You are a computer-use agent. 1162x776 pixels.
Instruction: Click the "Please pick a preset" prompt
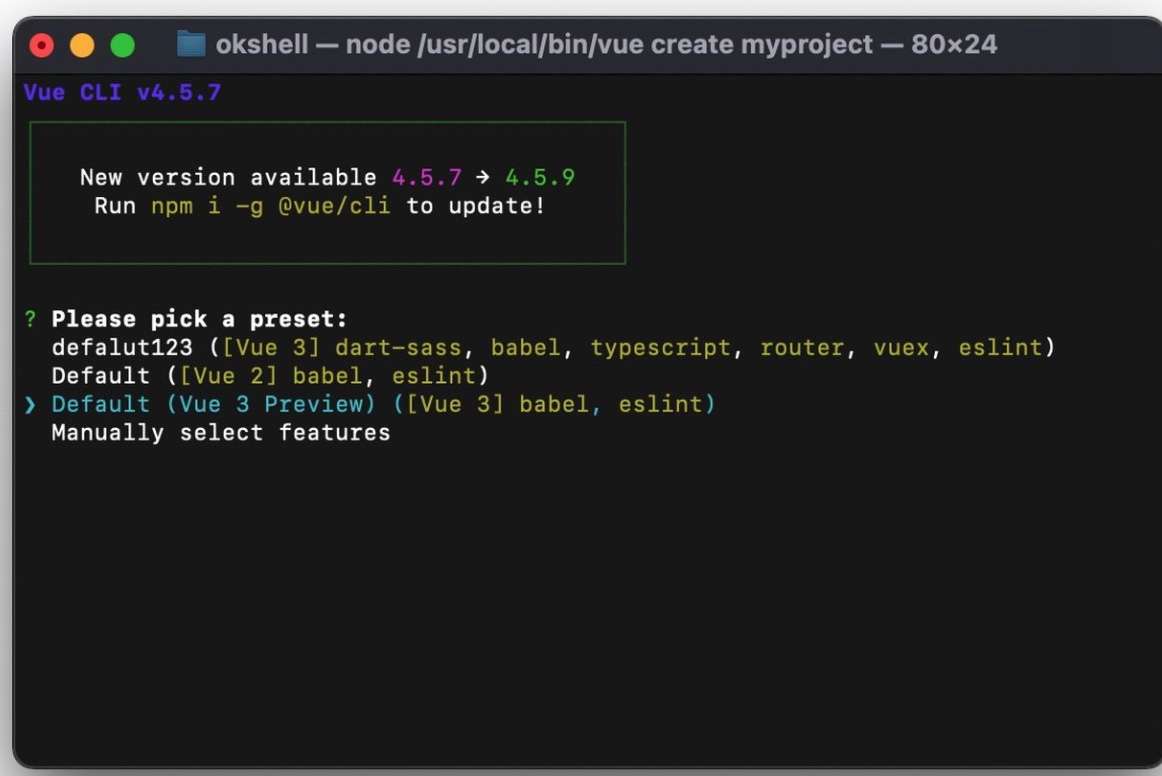coord(199,320)
